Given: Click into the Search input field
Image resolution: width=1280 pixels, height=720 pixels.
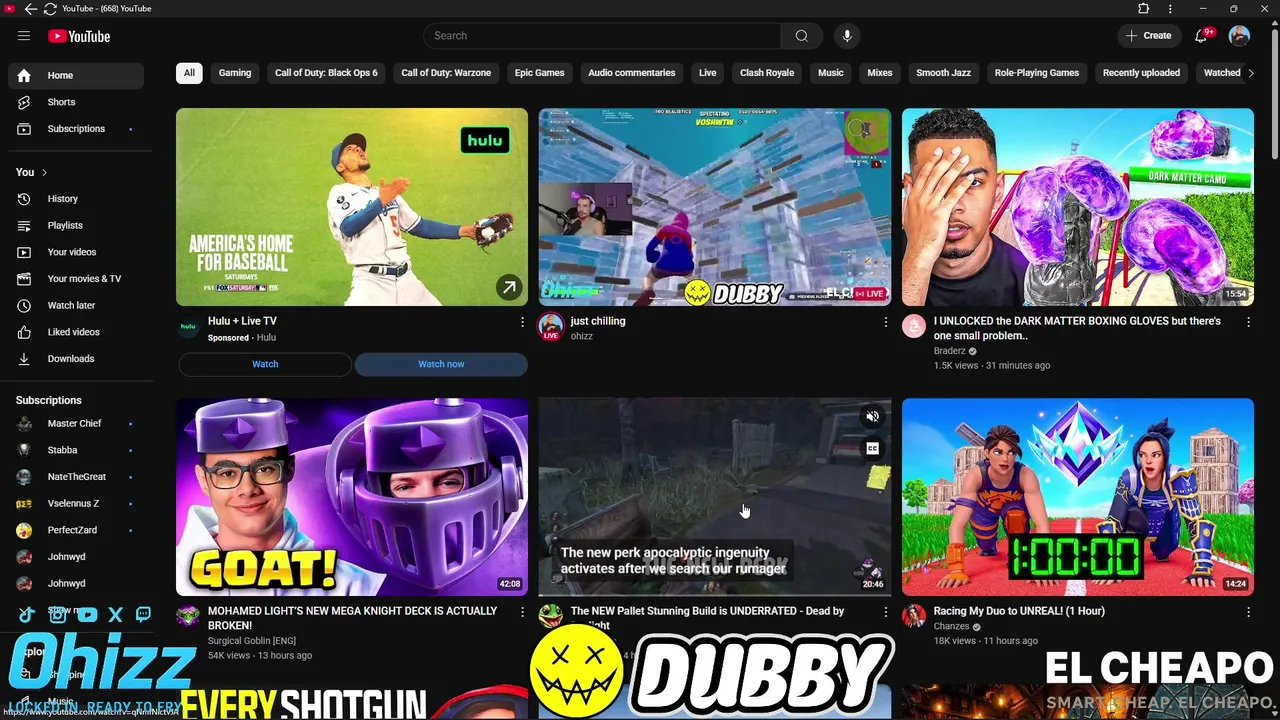Looking at the screenshot, I should point(603,36).
